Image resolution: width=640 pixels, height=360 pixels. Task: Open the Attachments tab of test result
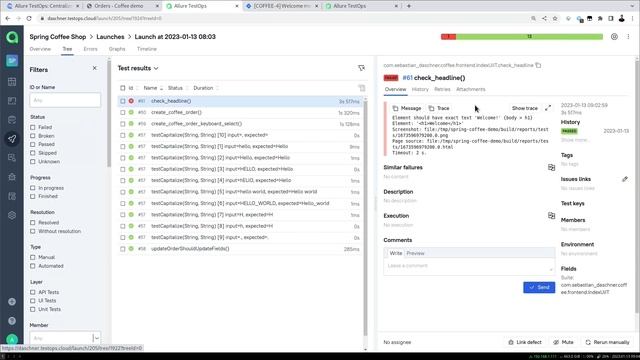[471, 89]
